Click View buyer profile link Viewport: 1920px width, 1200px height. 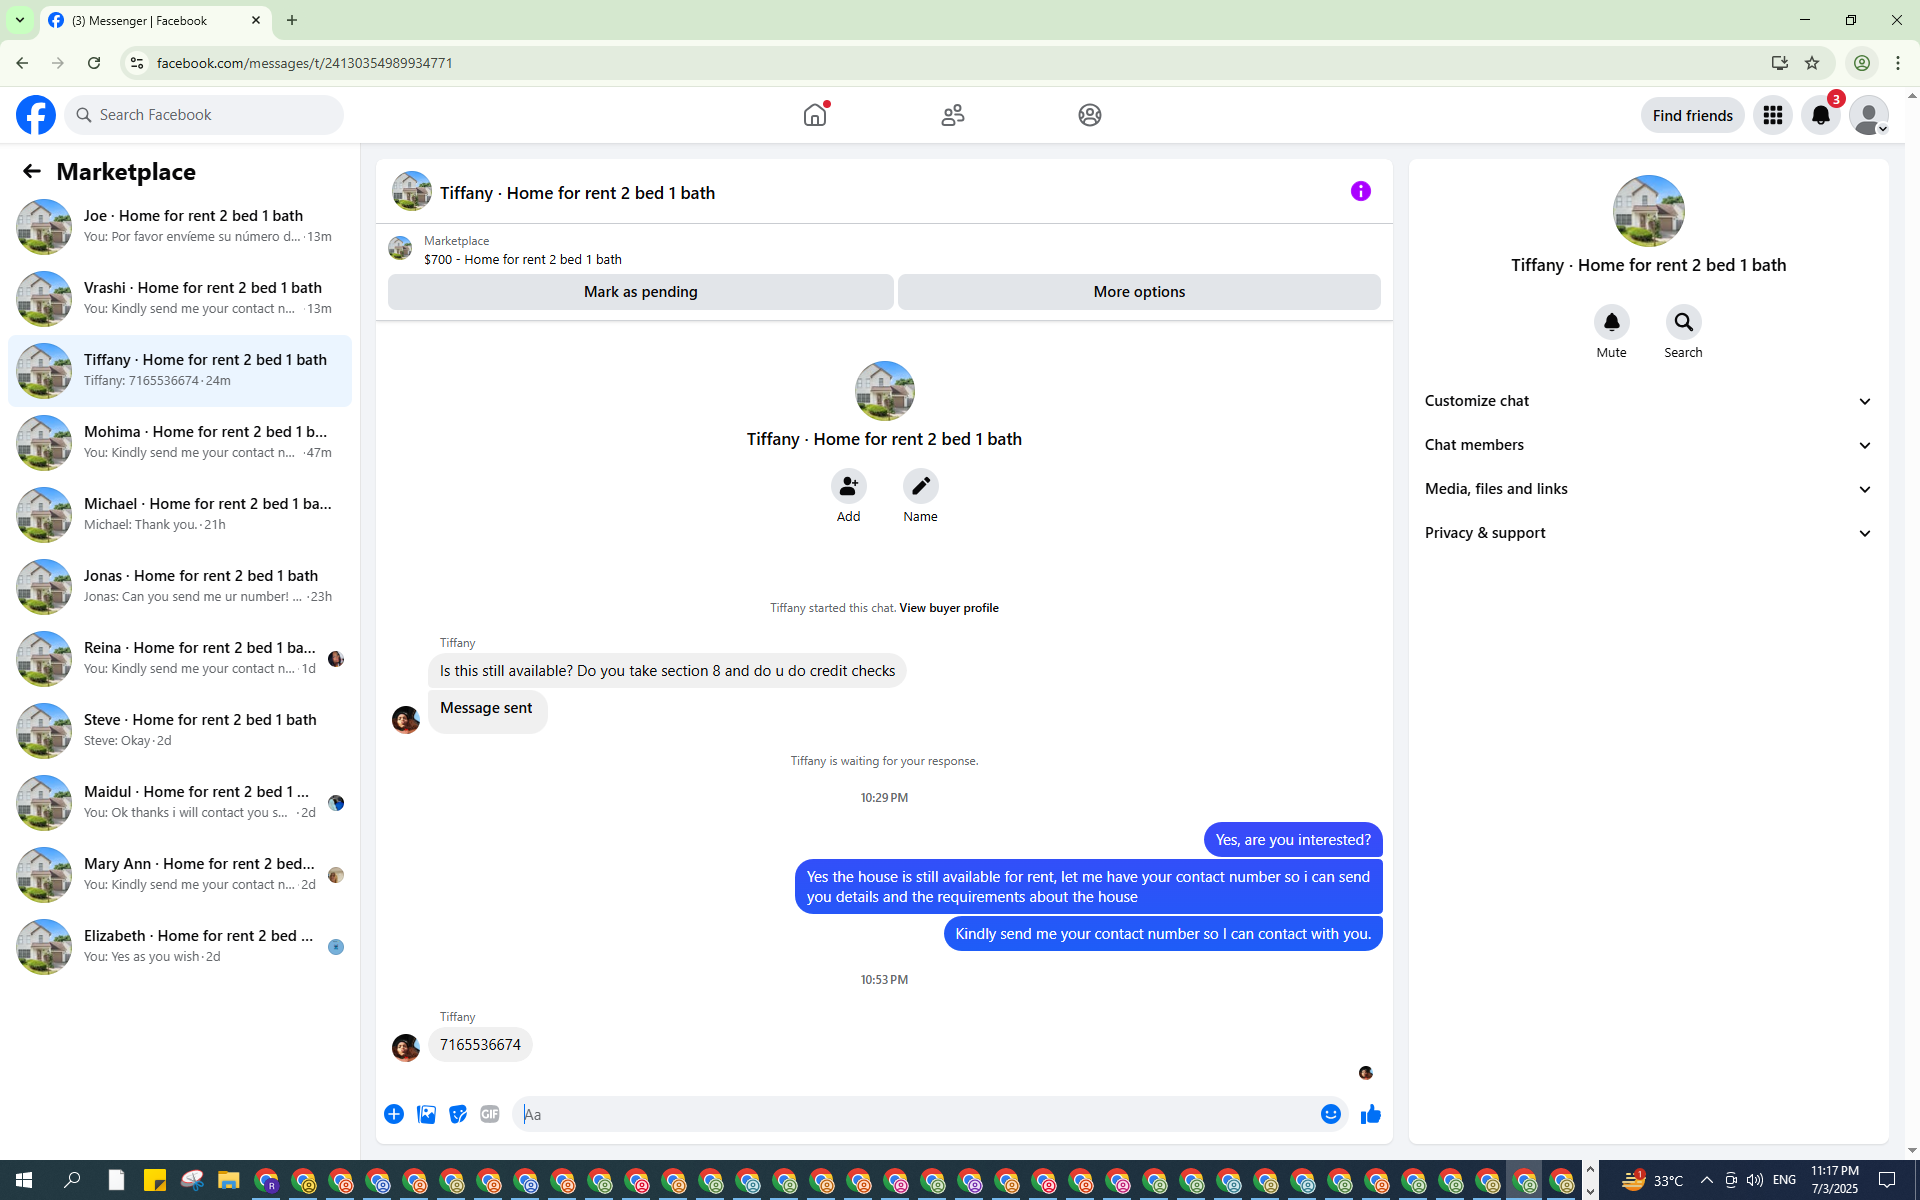[948, 608]
